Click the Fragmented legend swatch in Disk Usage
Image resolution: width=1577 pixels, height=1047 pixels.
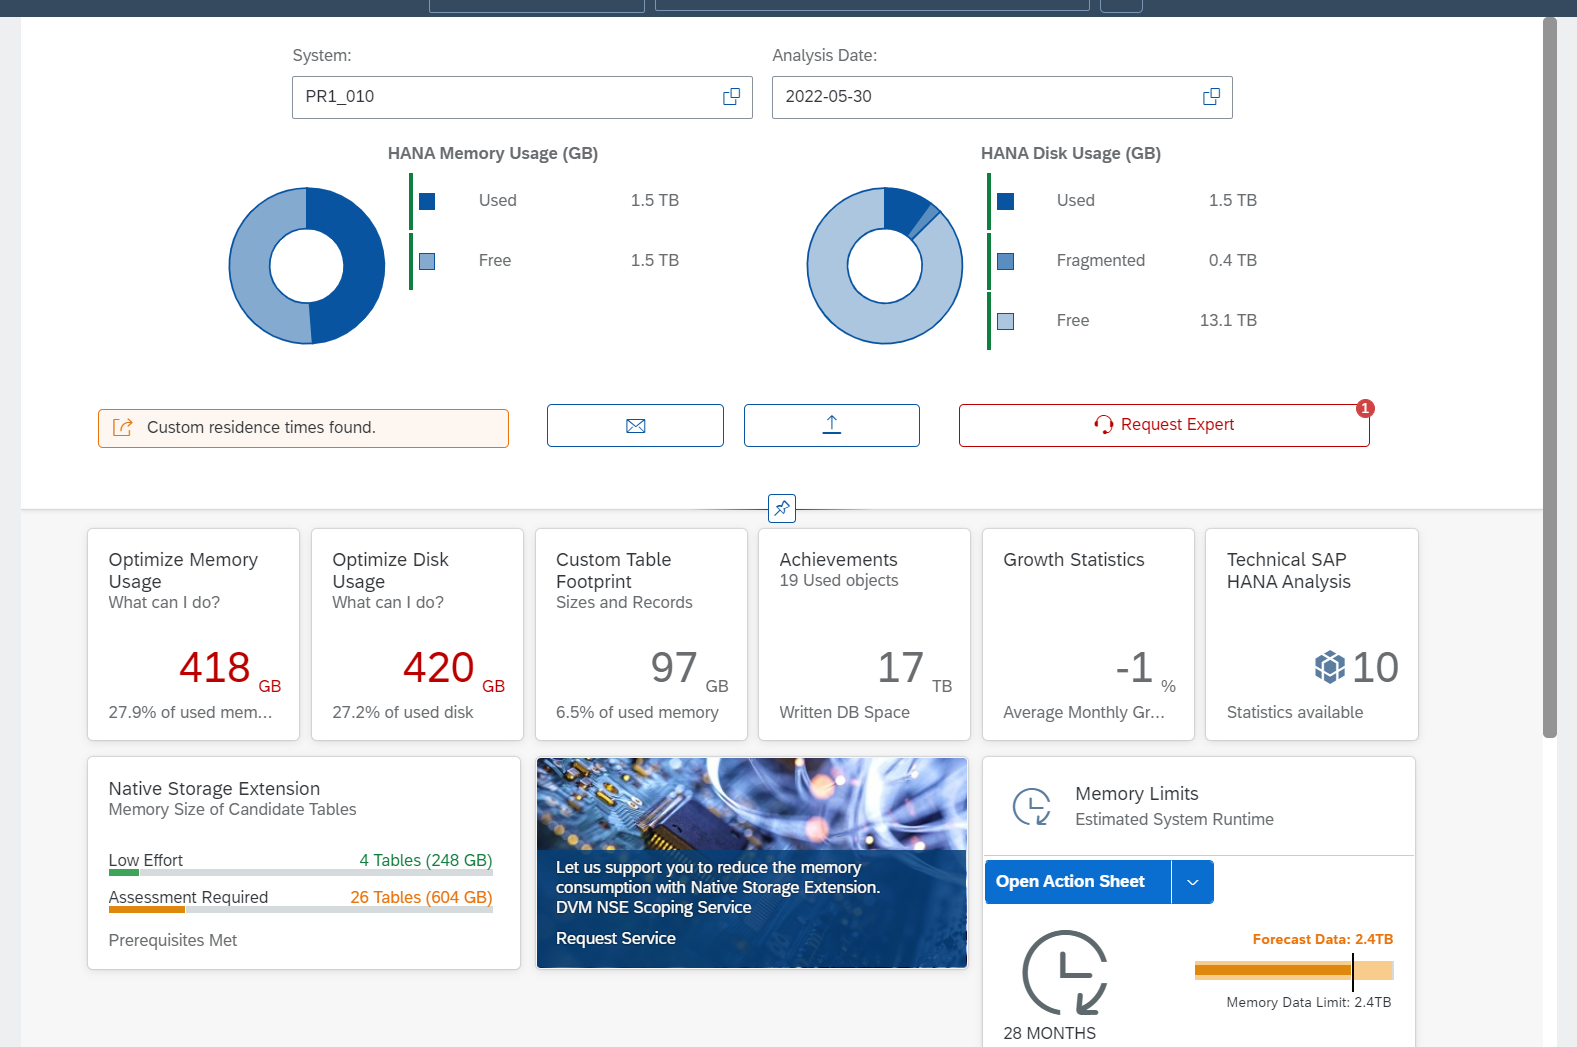pyautogui.click(x=1006, y=261)
